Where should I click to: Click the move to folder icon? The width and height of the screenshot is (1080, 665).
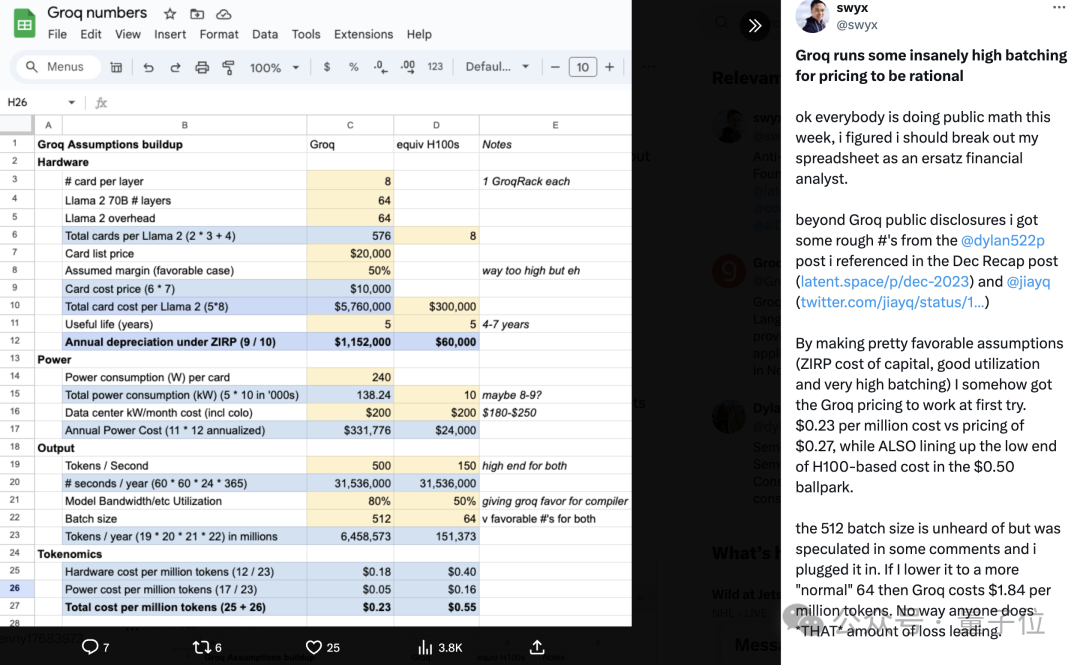(x=197, y=14)
